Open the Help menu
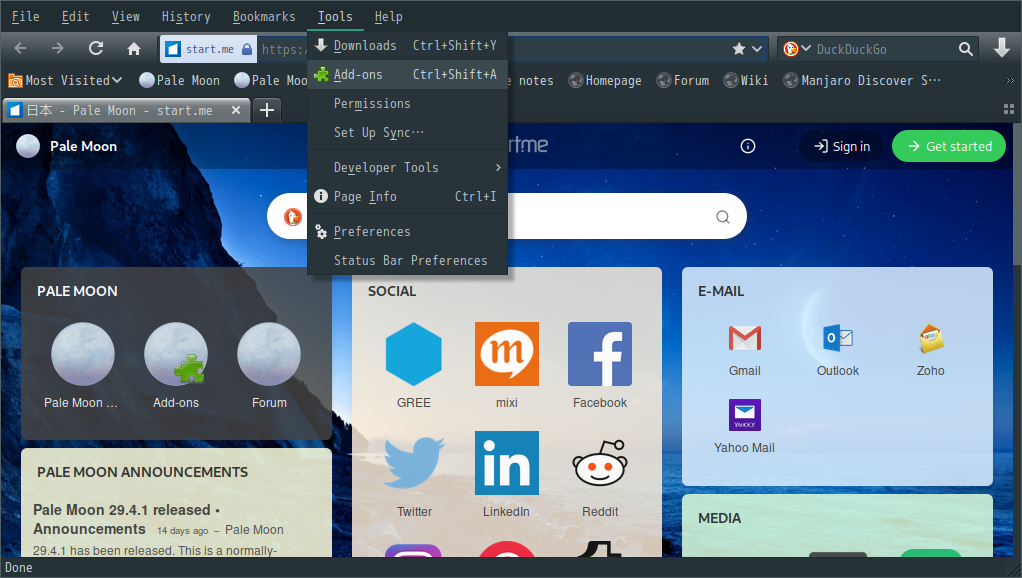The height and width of the screenshot is (578, 1022). click(388, 16)
